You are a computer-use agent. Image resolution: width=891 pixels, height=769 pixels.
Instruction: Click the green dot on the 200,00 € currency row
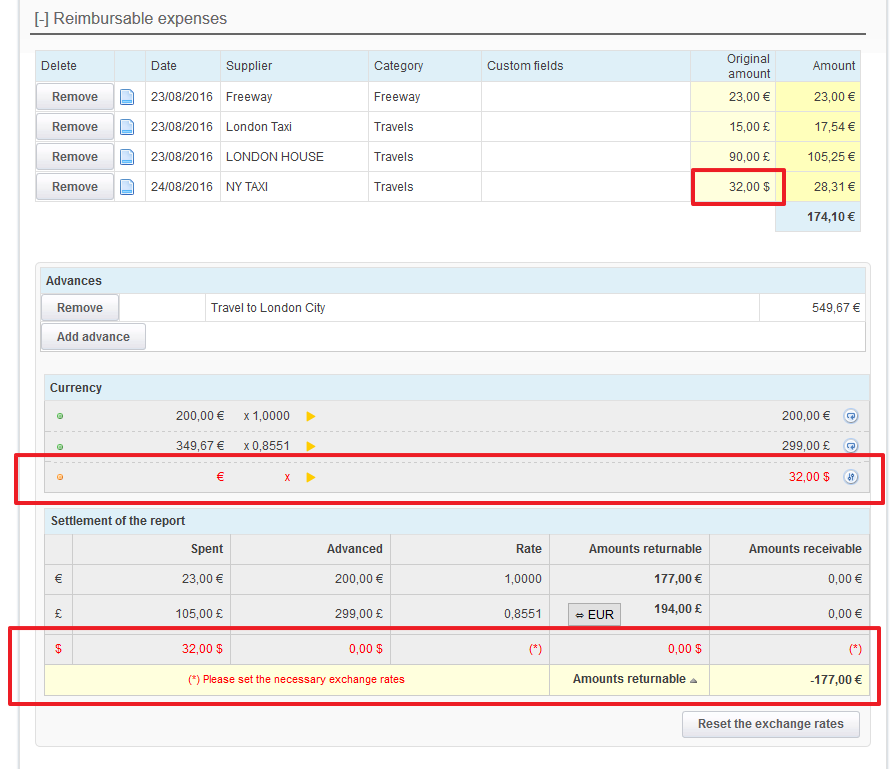(60, 416)
